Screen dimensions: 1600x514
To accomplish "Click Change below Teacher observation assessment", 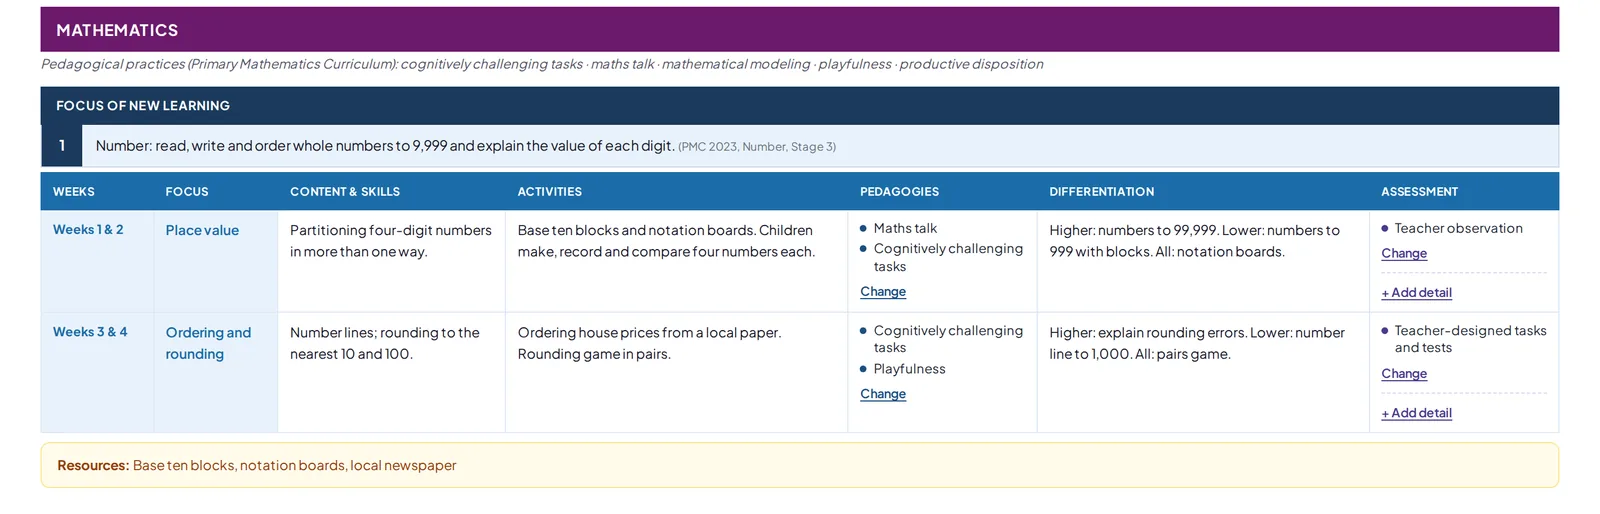I will (1404, 253).
